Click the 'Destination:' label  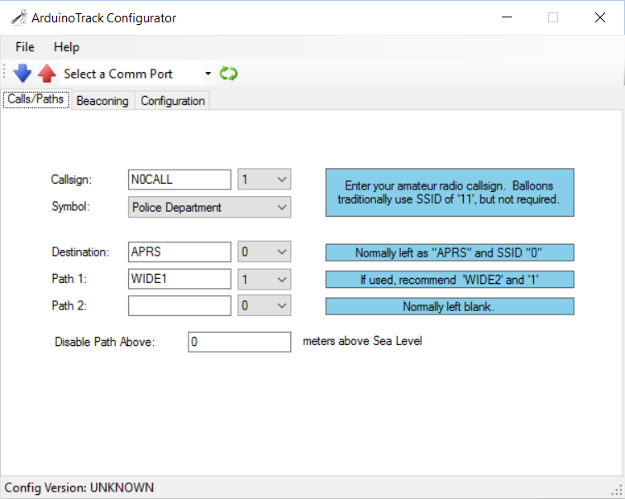81,252
